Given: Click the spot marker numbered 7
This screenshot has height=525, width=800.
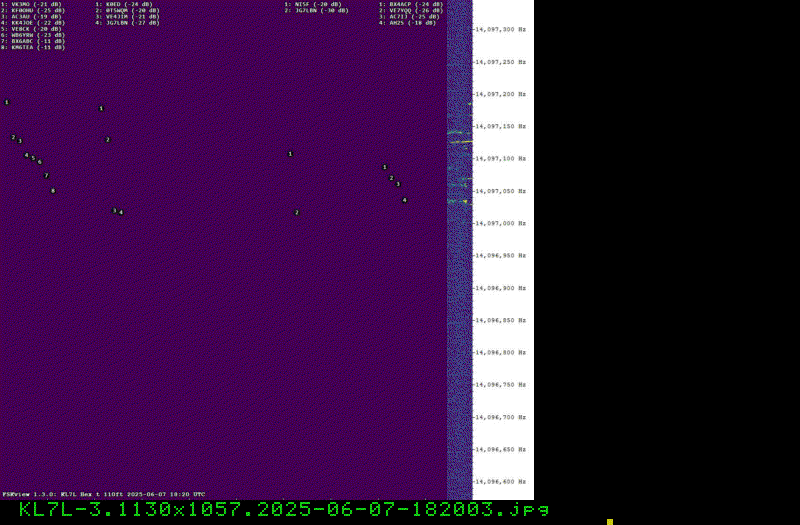Looking at the screenshot, I should click(46, 176).
